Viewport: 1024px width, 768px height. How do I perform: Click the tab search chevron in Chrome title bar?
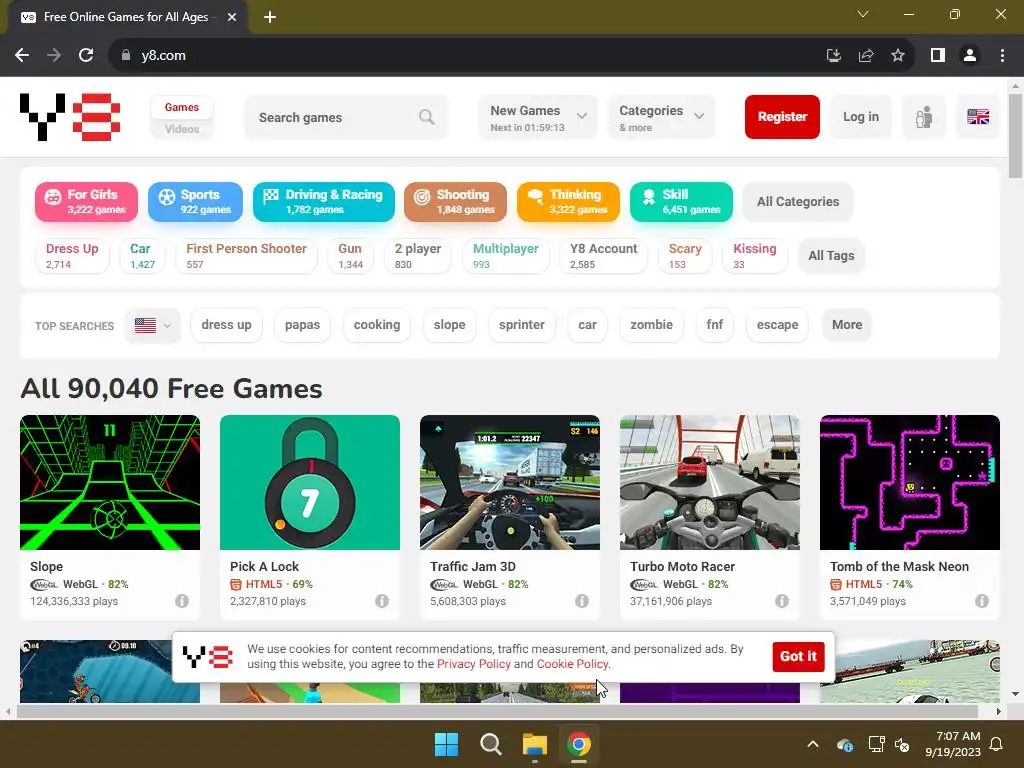click(x=863, y=14)
